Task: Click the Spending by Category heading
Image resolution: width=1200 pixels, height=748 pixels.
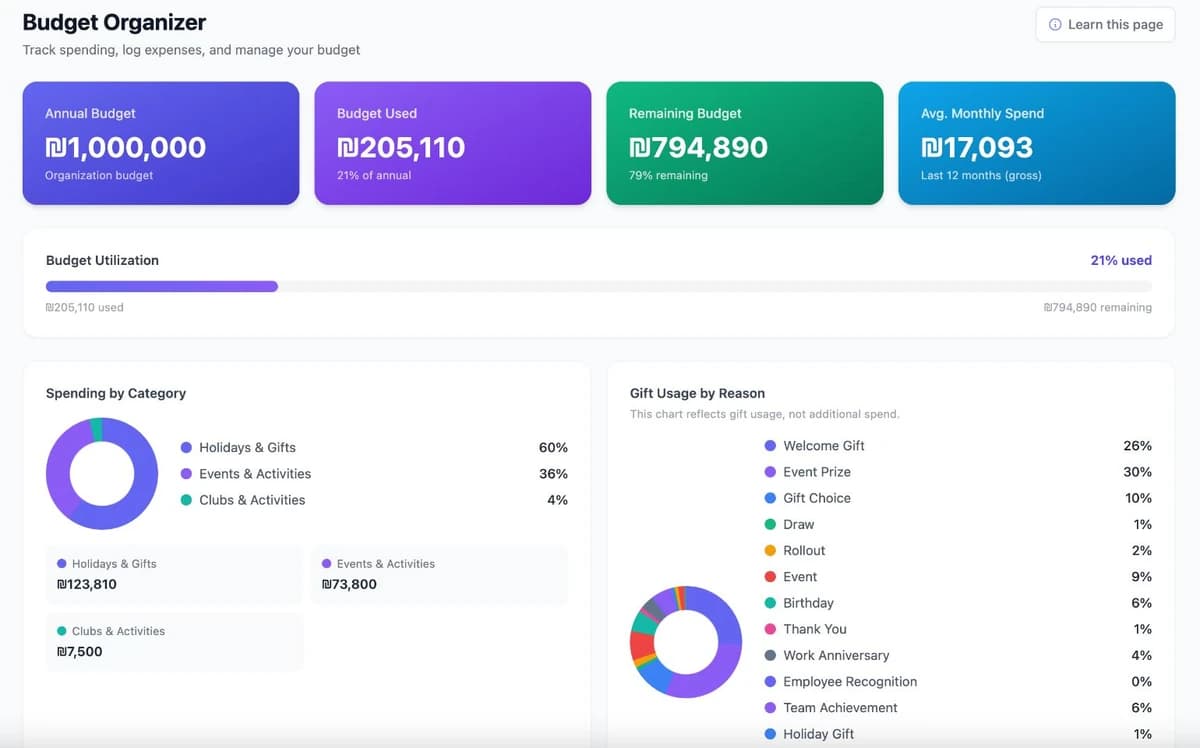Action: click(x=116, y=393)
